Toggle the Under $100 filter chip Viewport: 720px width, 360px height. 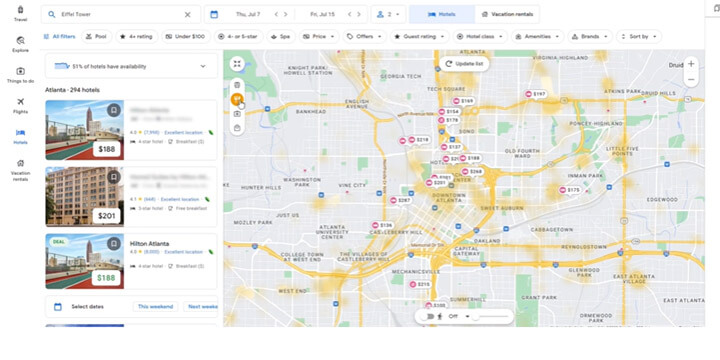186,36
